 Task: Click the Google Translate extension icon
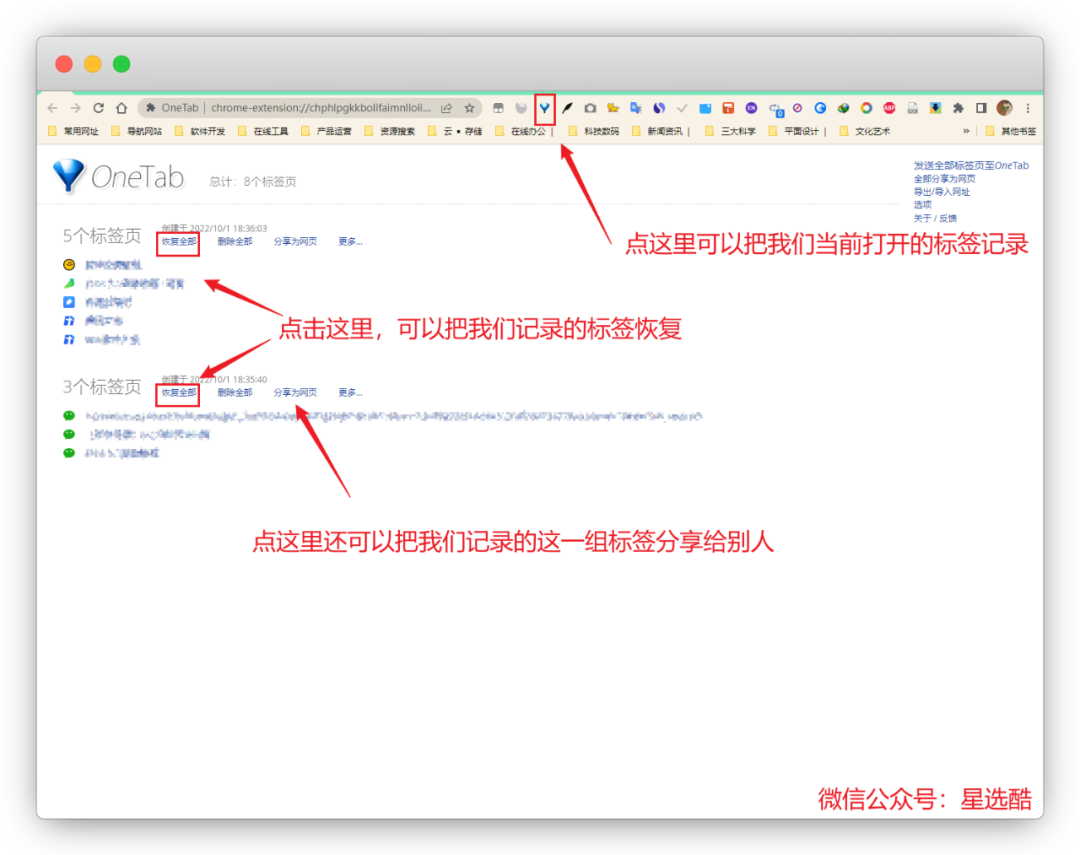636,108
